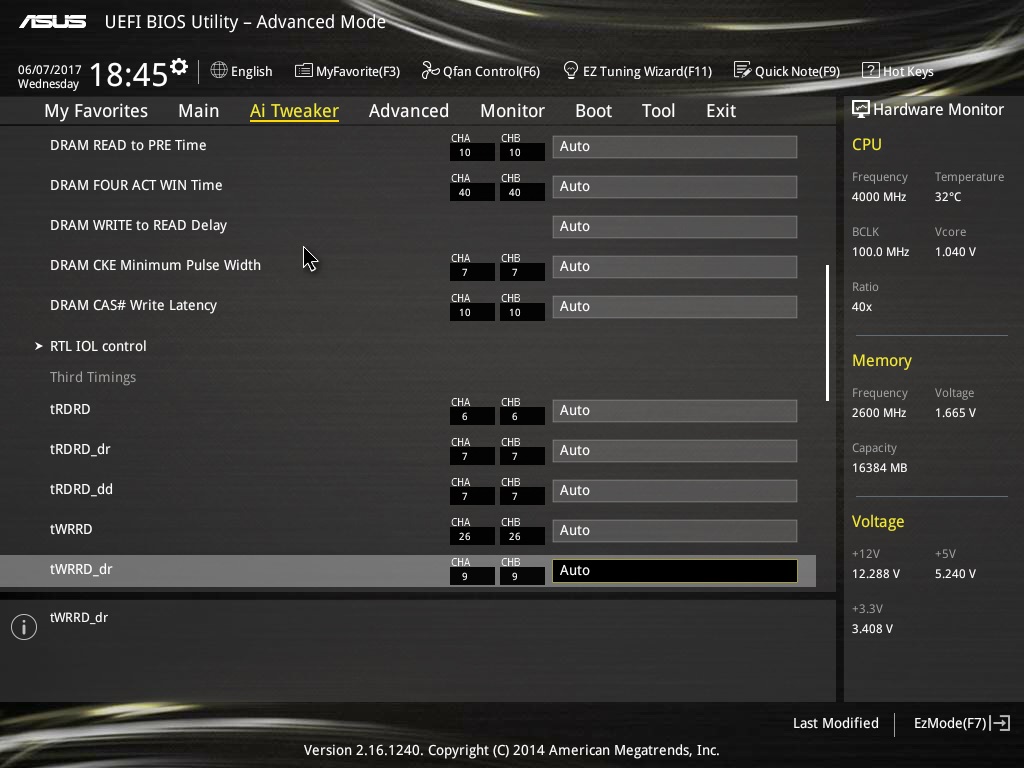Switch to the Exit tab
Screen dimensions: 1024x768
point(721,111)
